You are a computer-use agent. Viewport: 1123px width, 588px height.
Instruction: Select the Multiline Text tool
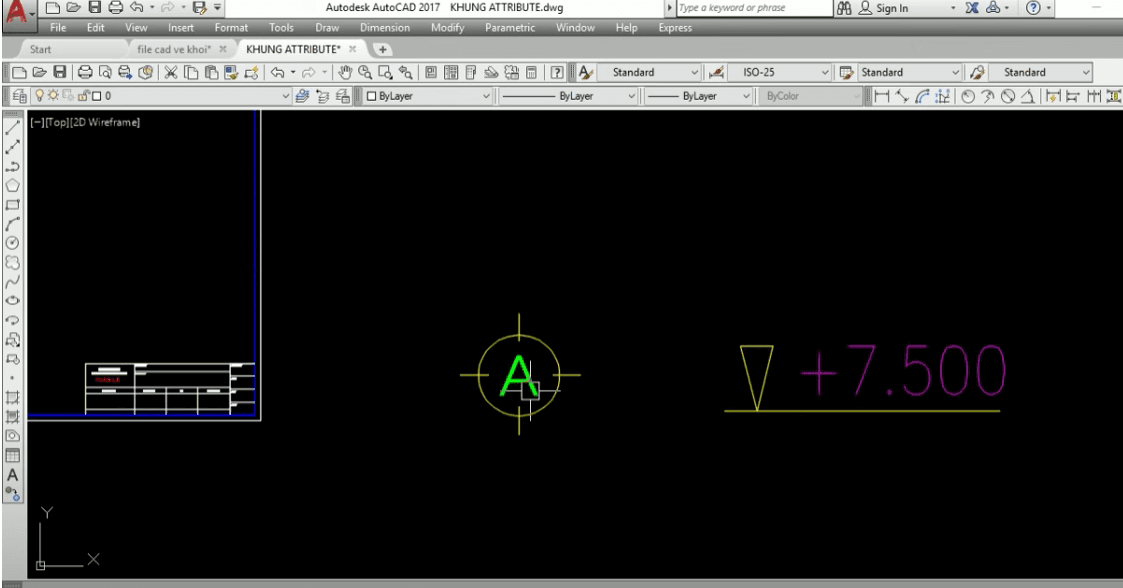point(12,475)
